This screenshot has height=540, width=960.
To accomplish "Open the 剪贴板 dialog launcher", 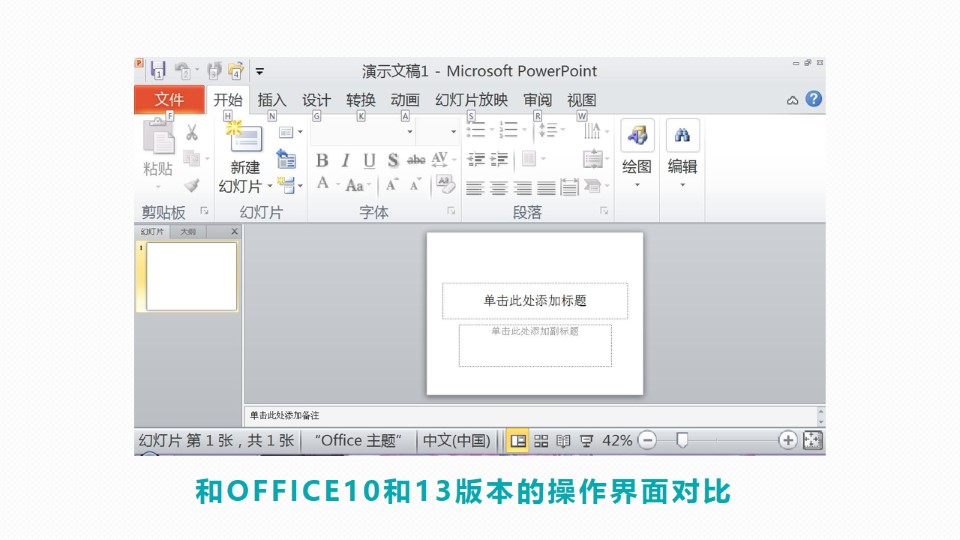I will [204, 211].
